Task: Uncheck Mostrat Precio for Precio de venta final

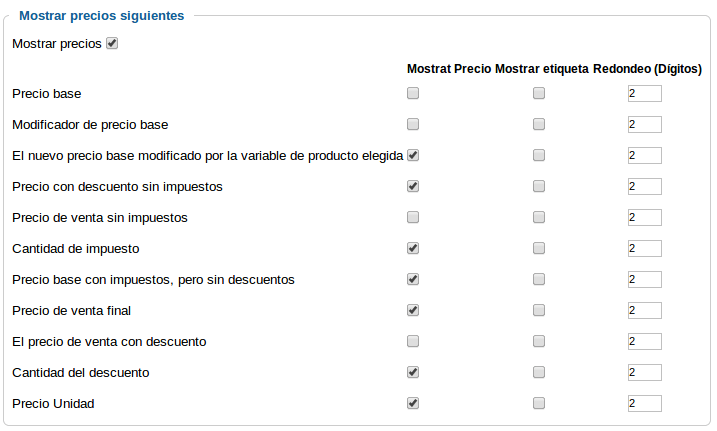Action: tap(413, 310)
